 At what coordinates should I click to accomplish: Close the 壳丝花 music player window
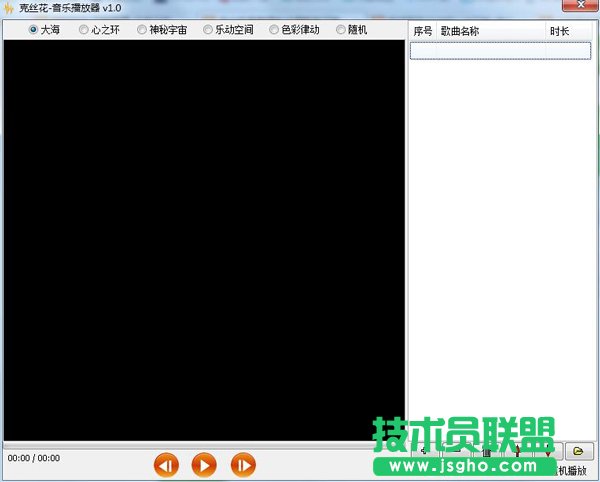coord(580,5)
